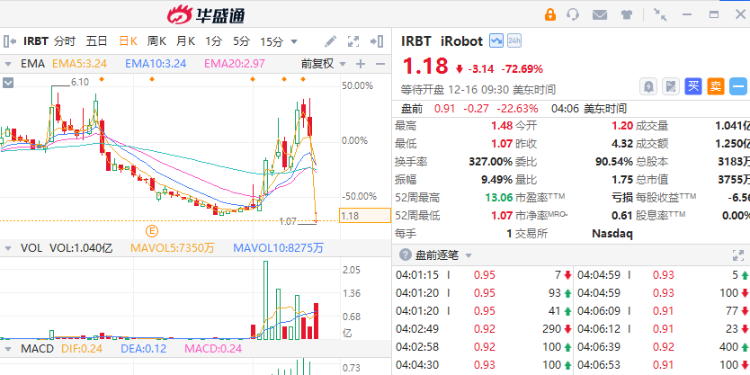The image size is (750, 375).
Task: Click the EMA20:2.97 indicator label
Action: click(234, 64)
